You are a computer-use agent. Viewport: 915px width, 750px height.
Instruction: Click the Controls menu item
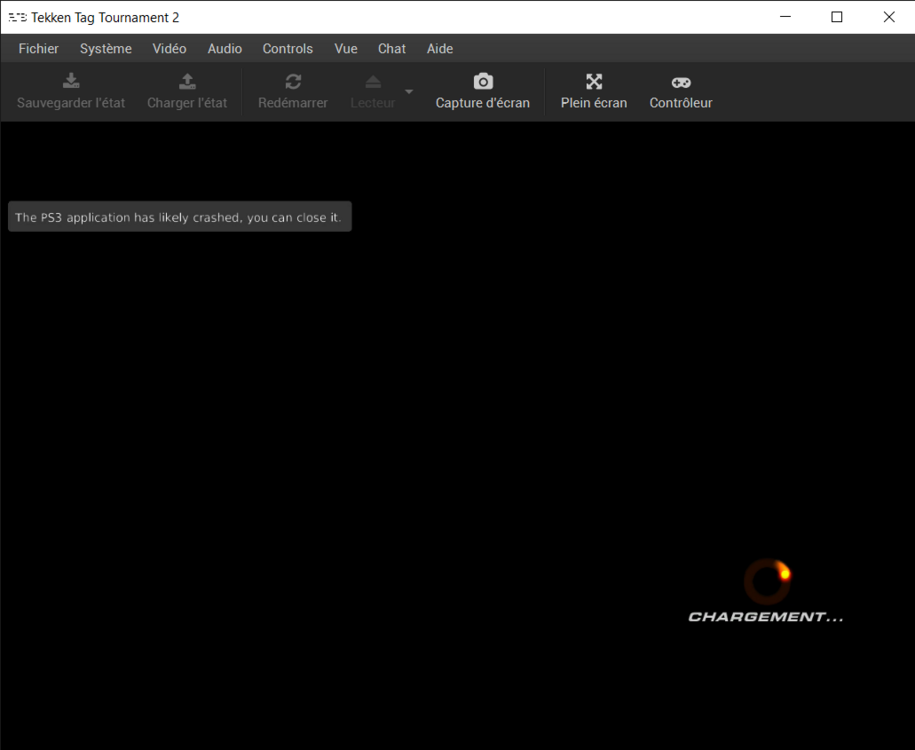coord(287,48)
